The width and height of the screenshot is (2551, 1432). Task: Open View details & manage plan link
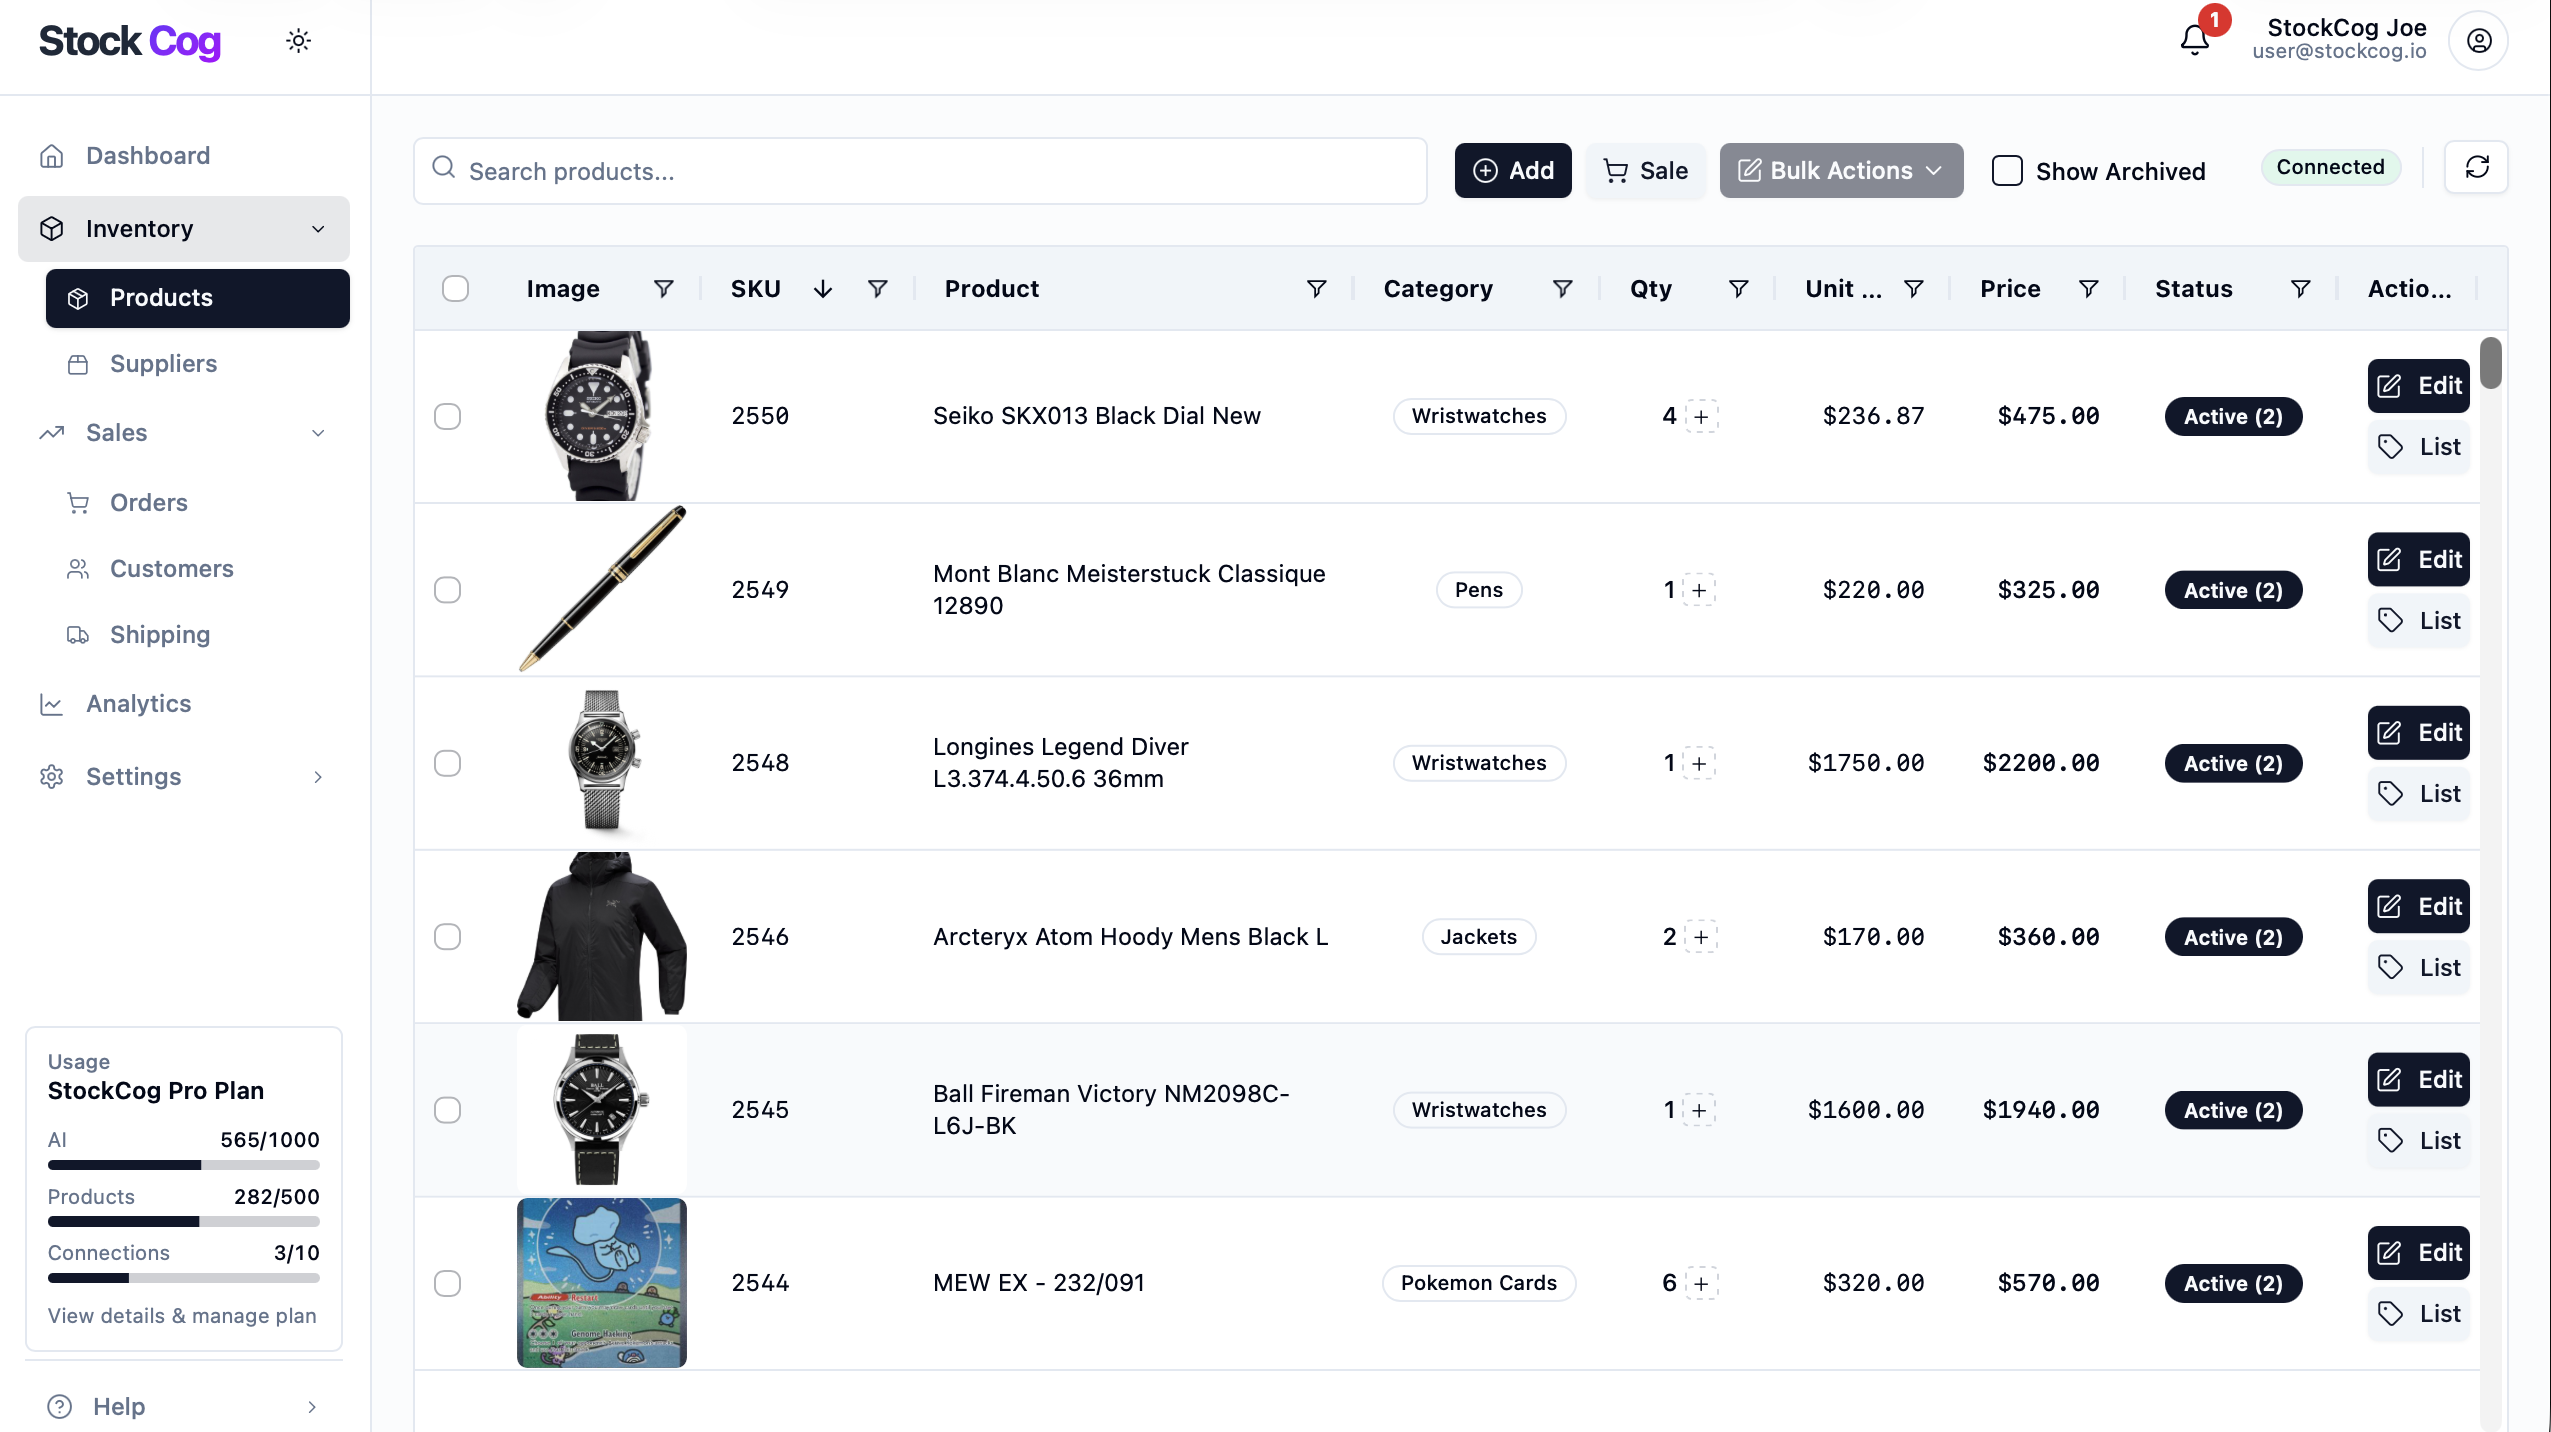181,1317
